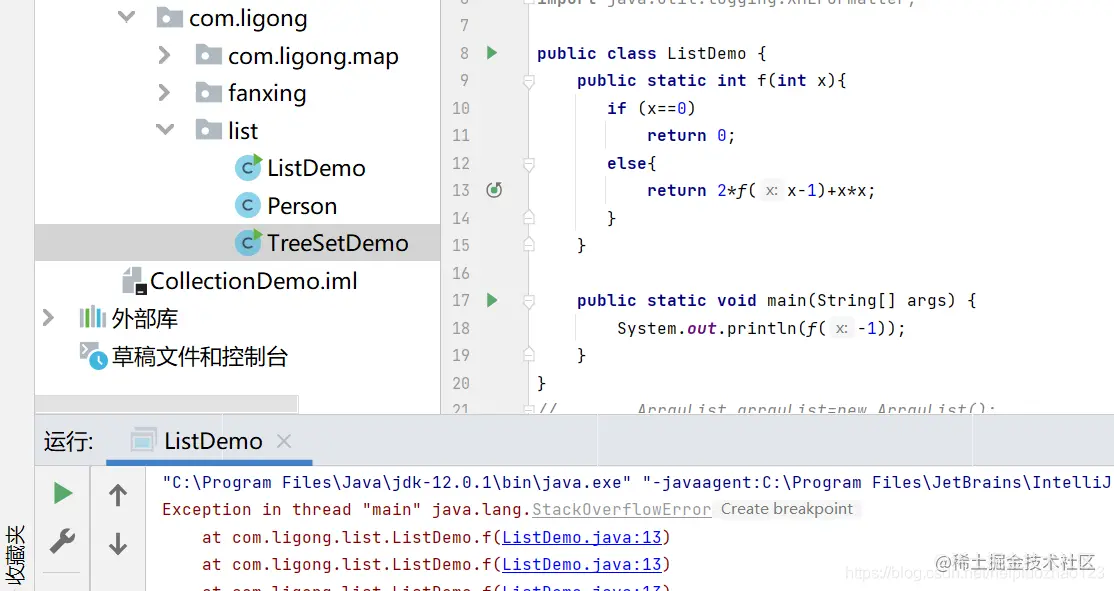This screenshot has width=1114, height=591.
Task: Open first ListDemo.java:13 stack link
Action: pyautogui.click(x=582, y=537)
